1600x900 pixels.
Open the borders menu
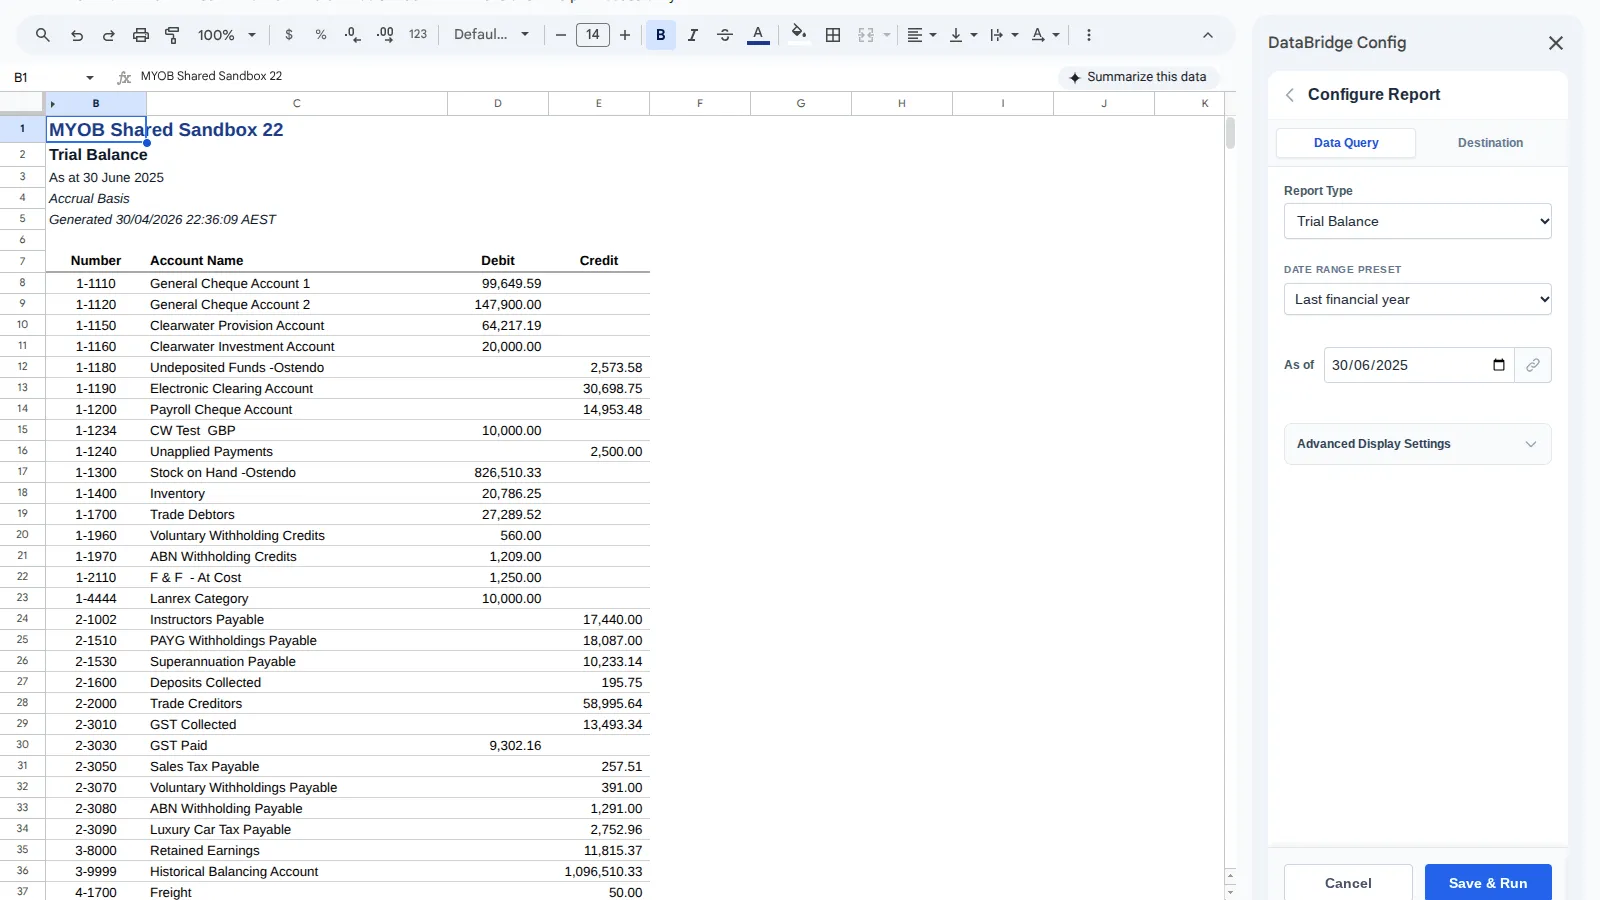click(x=833, y=35)
